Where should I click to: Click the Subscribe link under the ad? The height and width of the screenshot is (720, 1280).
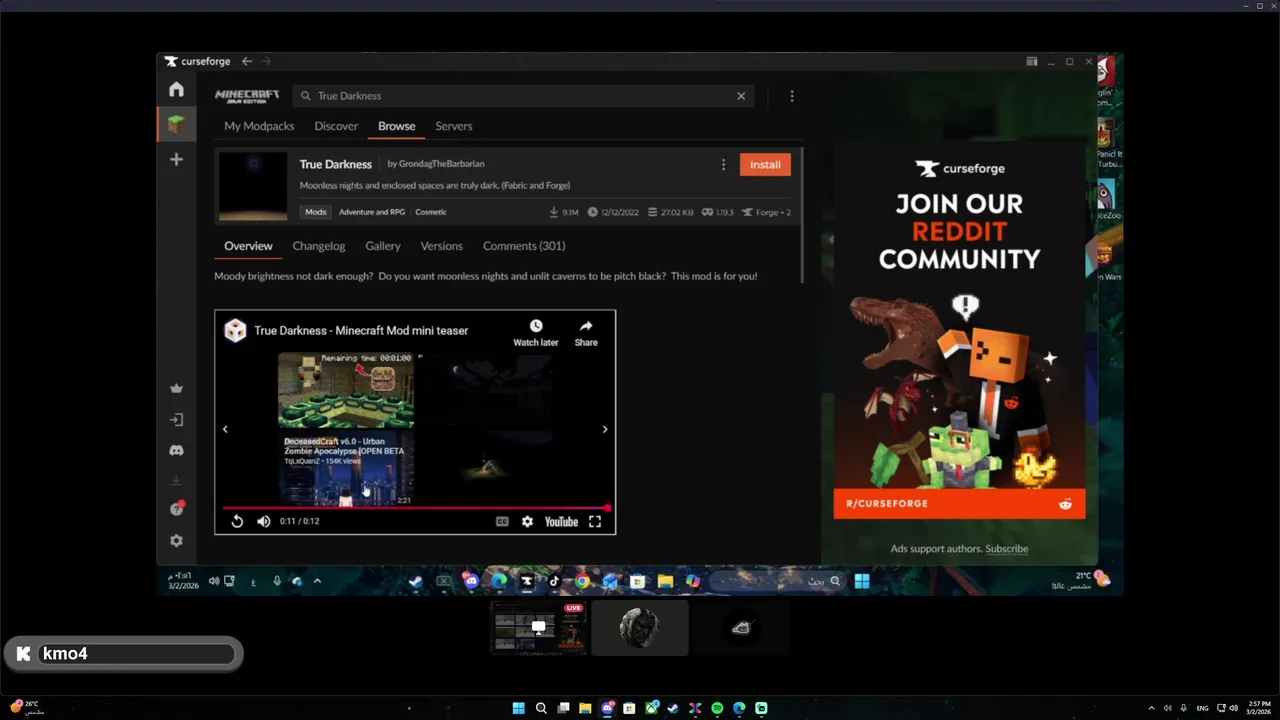(1006, 549)
